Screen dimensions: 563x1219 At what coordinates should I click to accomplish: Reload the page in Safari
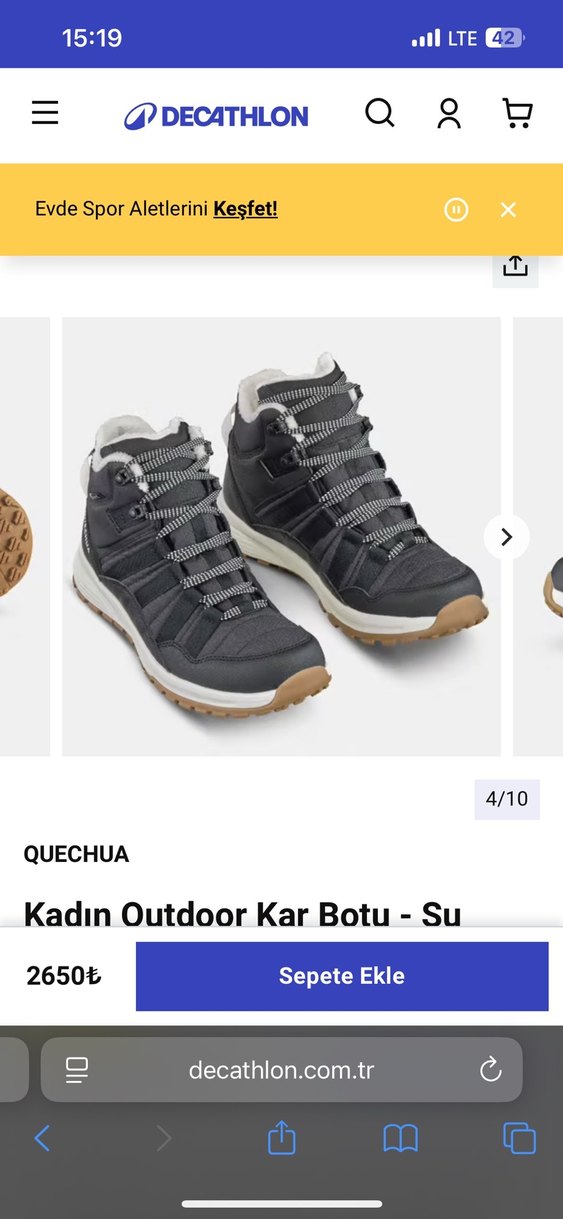pos(490,1070)
